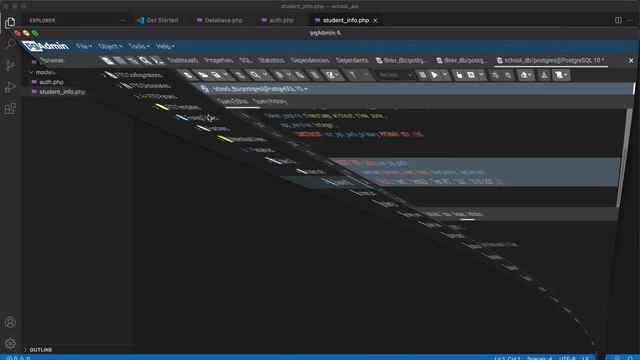Switch to the pgAdmin Properties tab

tap(218, 60)
